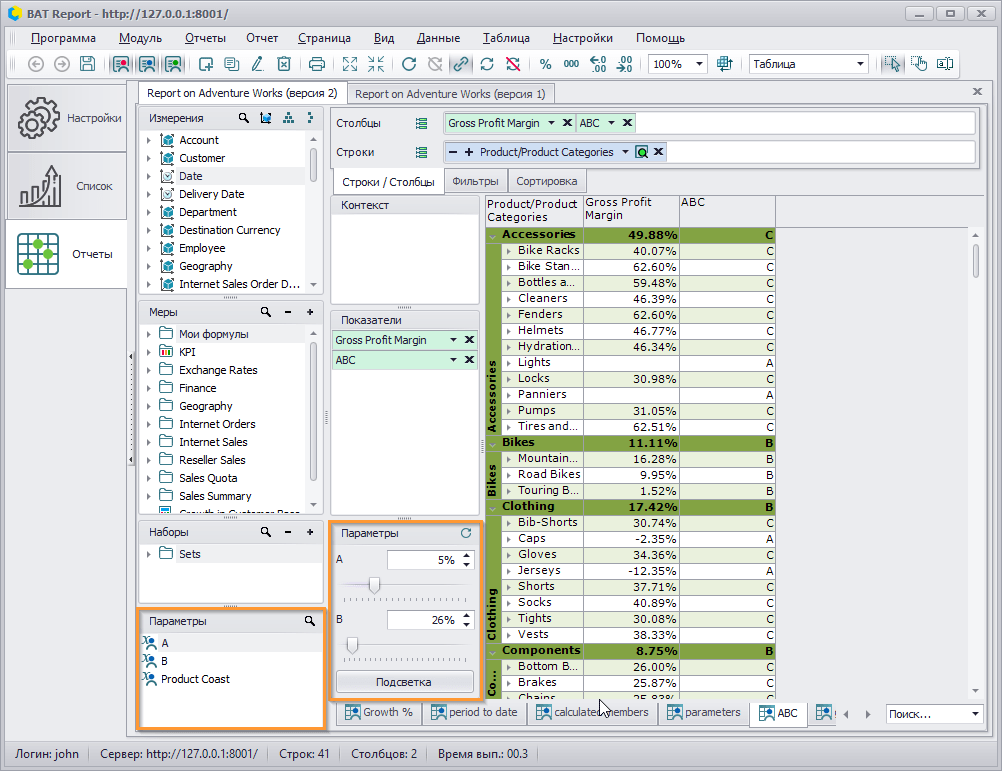1002x771 pixels.
Task: Click the cube dimension view icon
Action: point(266,118)
